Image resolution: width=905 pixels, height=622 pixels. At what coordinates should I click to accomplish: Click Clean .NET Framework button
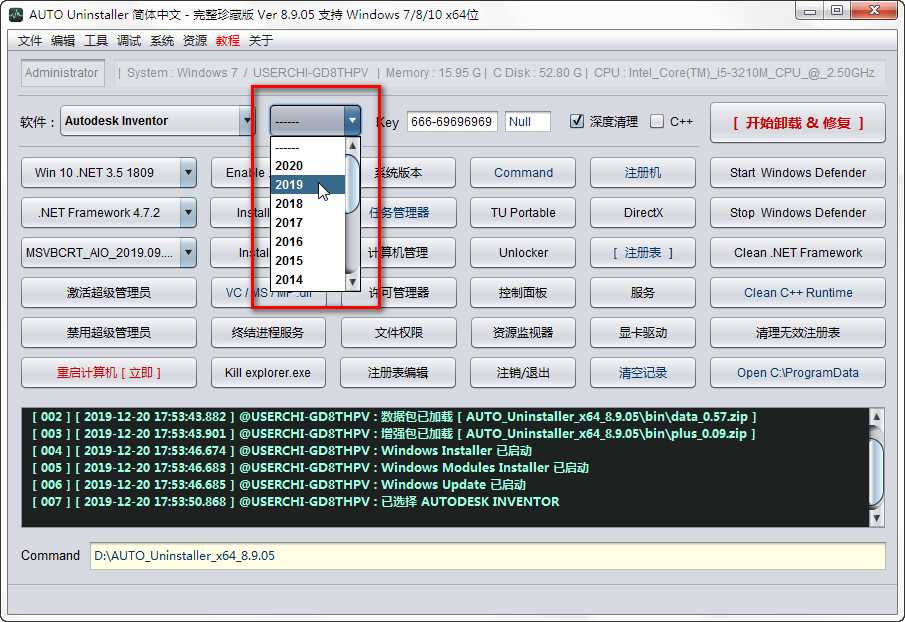[x=798, y=253]
